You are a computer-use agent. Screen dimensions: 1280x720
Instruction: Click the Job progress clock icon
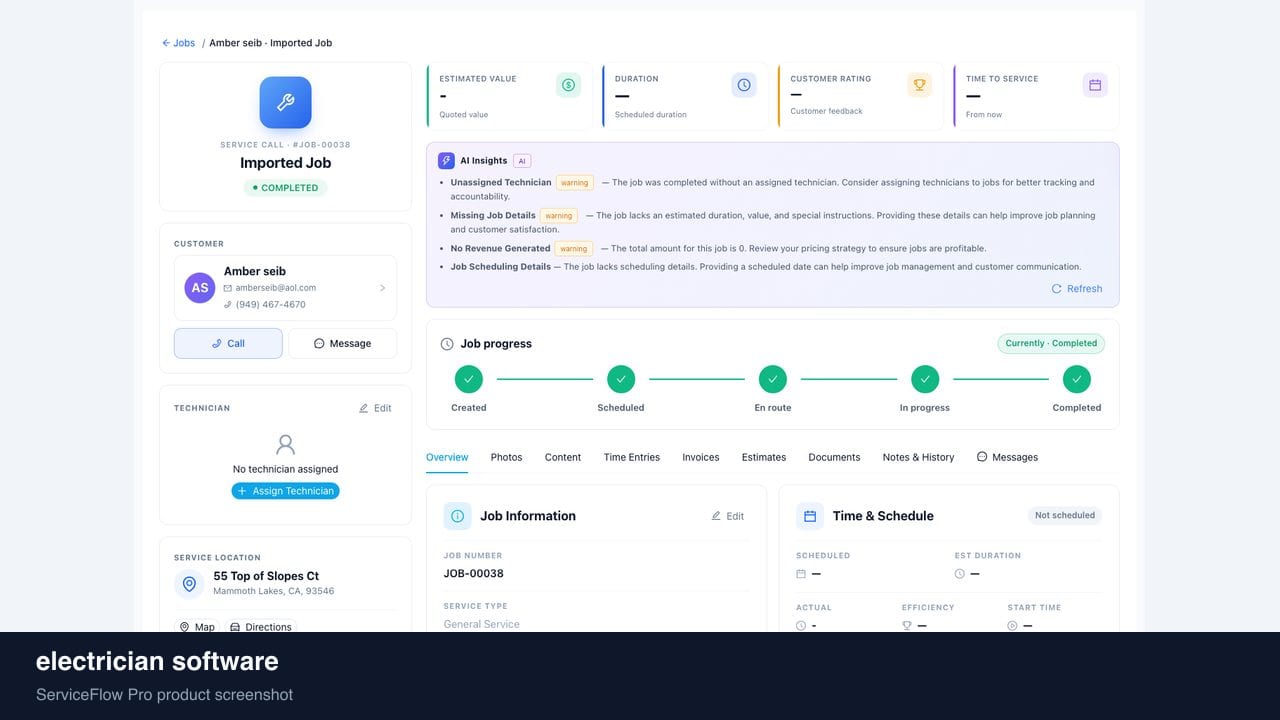[x=447, y=344]
